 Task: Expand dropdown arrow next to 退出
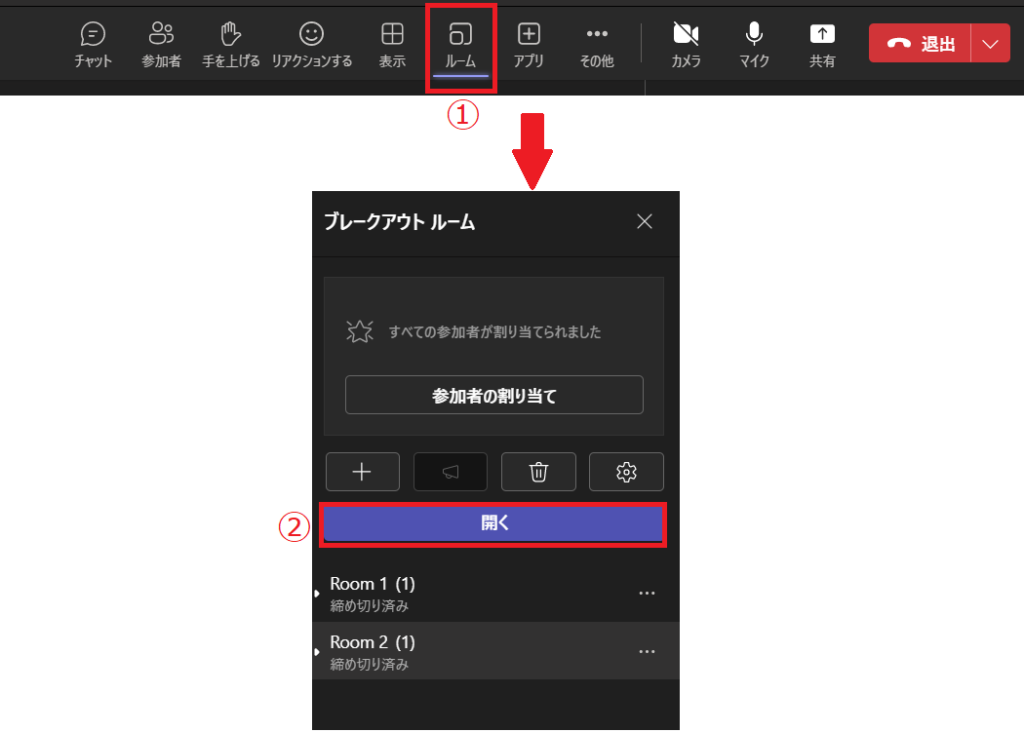point(990,44)
